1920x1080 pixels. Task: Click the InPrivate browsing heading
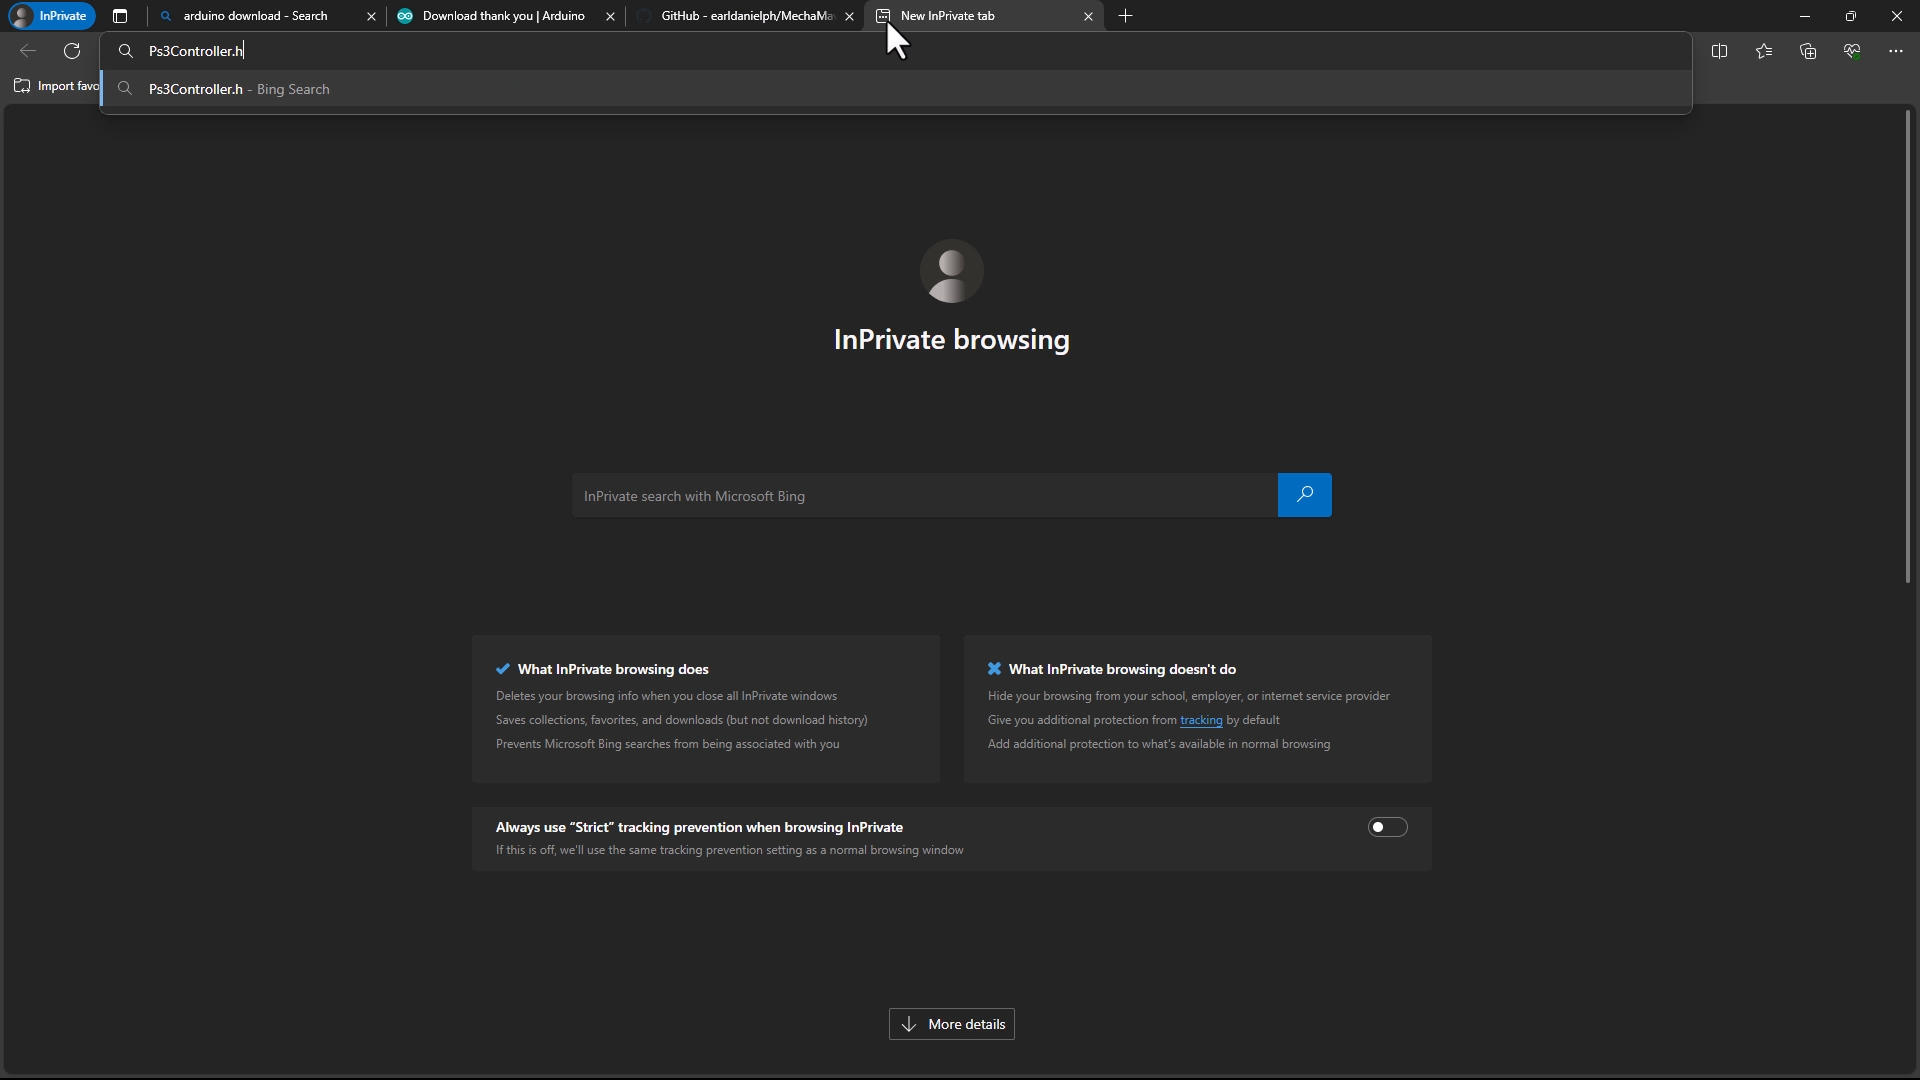951,340
